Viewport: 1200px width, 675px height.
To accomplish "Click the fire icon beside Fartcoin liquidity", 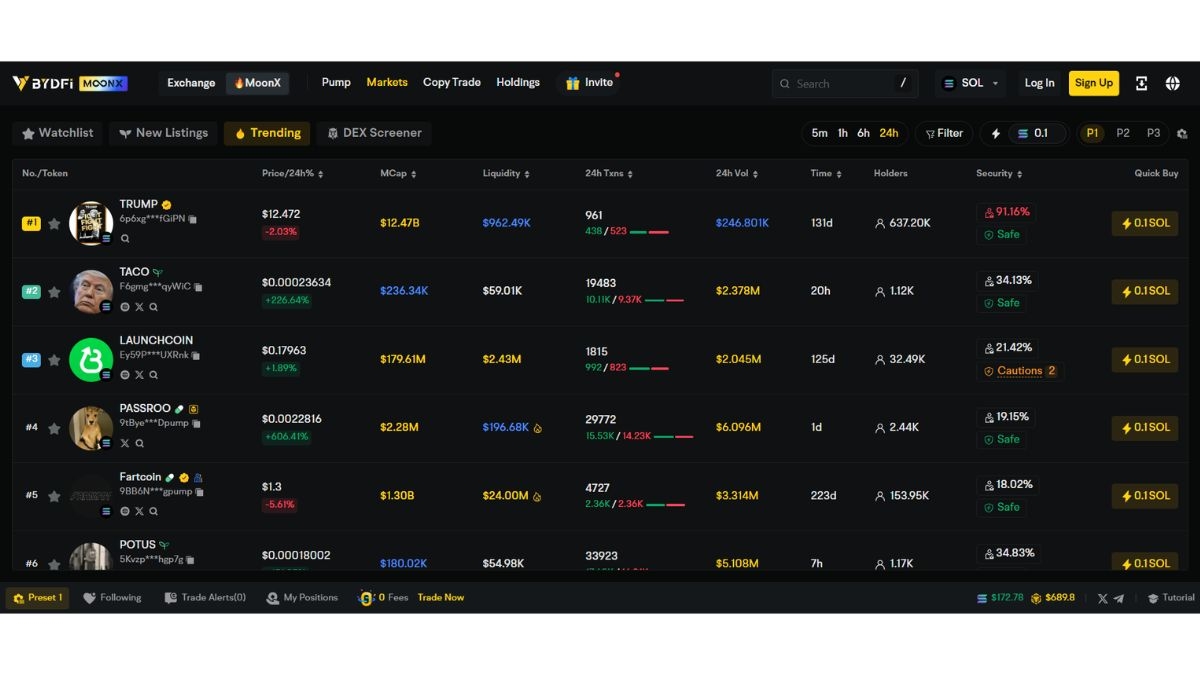I will tap(537, 496).
